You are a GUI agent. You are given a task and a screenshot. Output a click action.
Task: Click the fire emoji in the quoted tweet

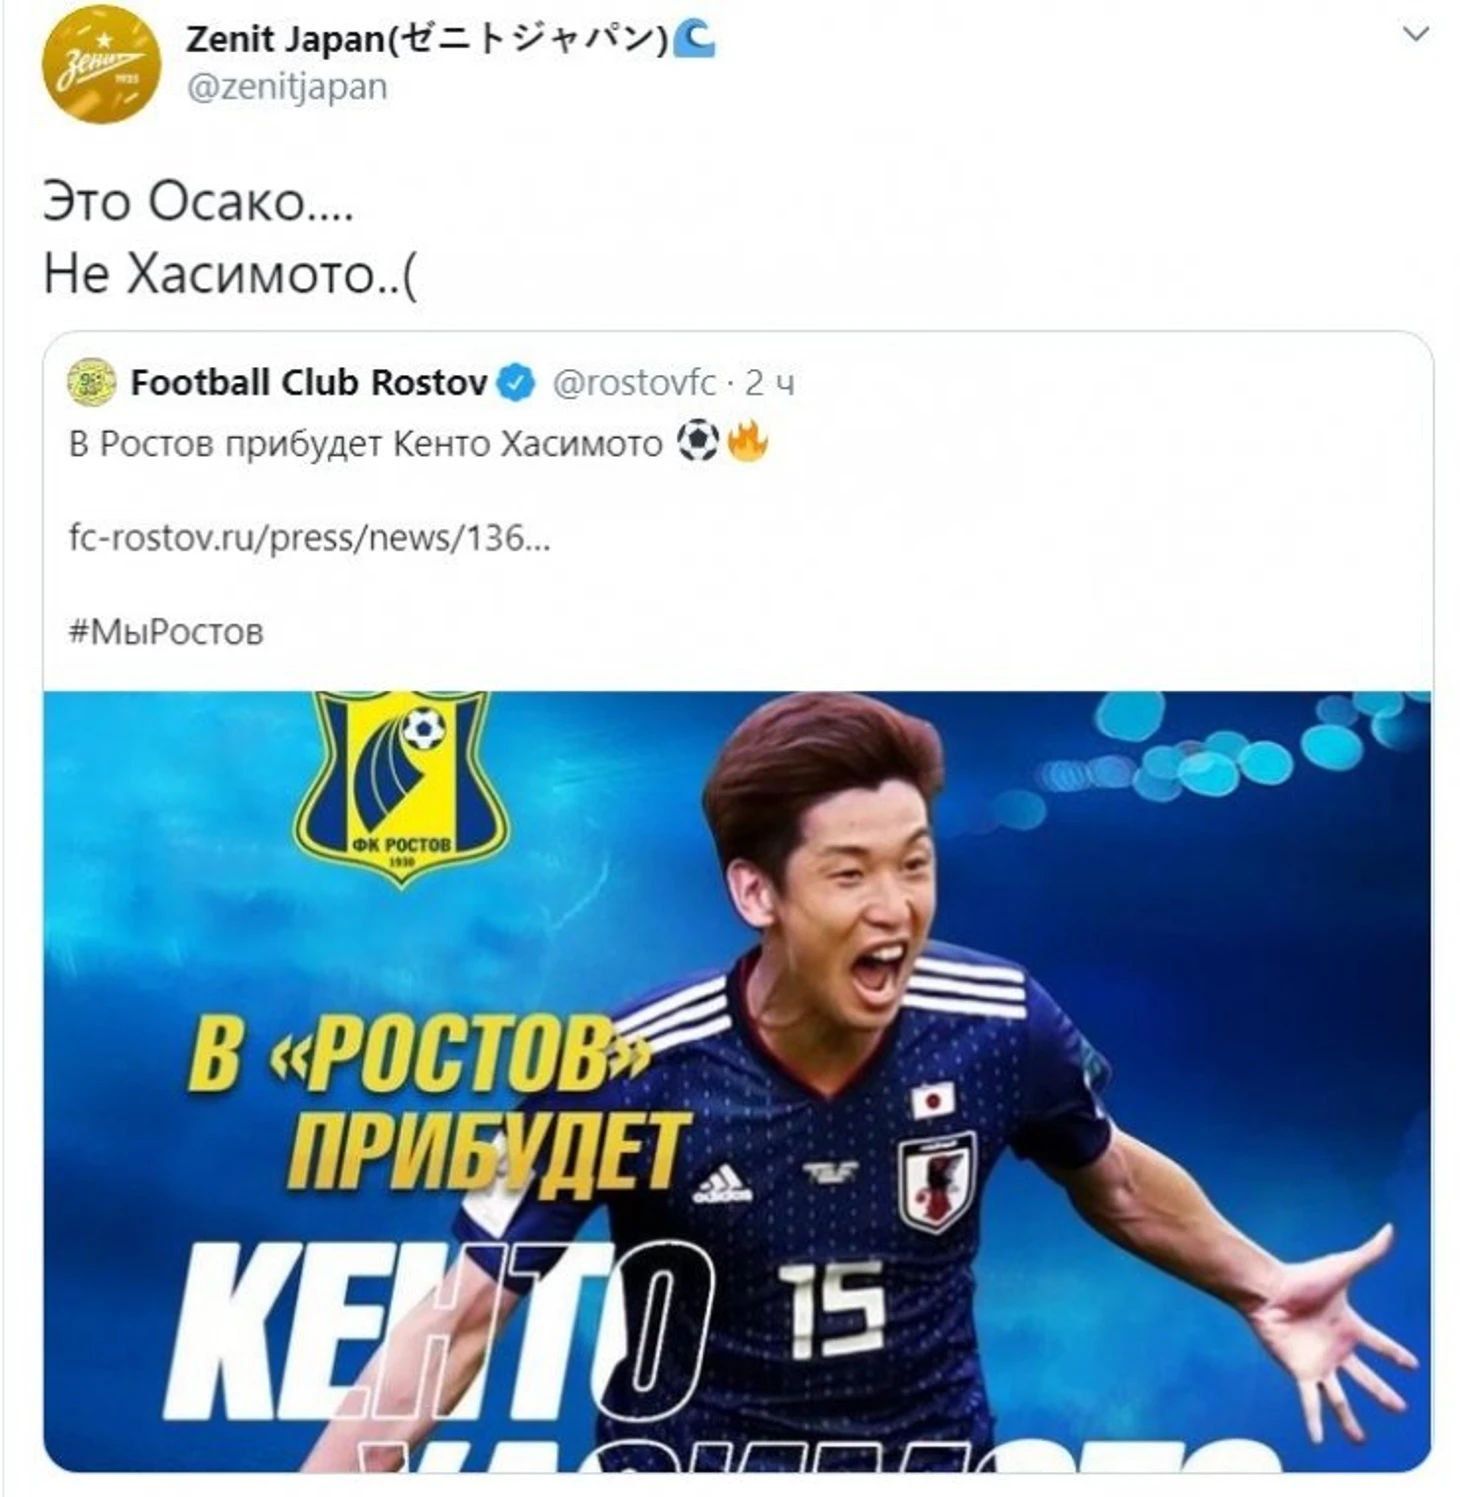coord(747,441)
